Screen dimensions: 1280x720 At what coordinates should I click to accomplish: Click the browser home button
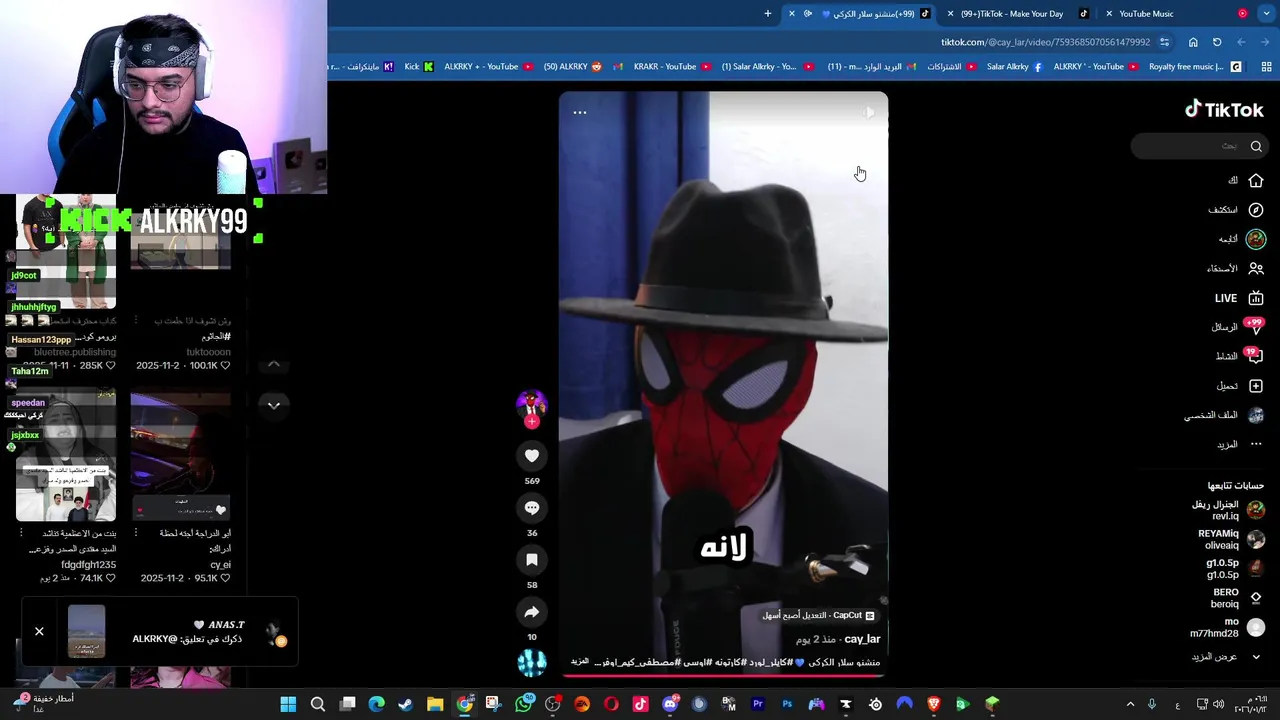(x=1193, y=42)
